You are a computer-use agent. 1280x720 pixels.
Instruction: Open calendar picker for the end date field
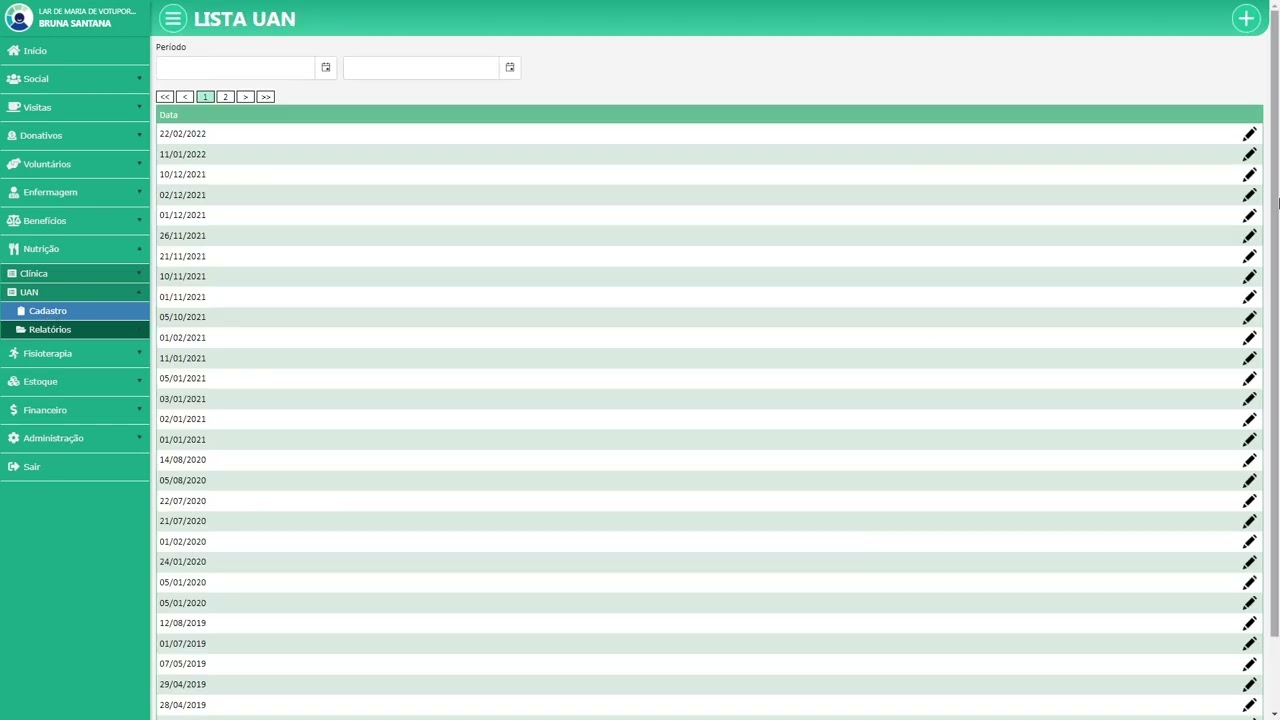(x=510, y=68)
